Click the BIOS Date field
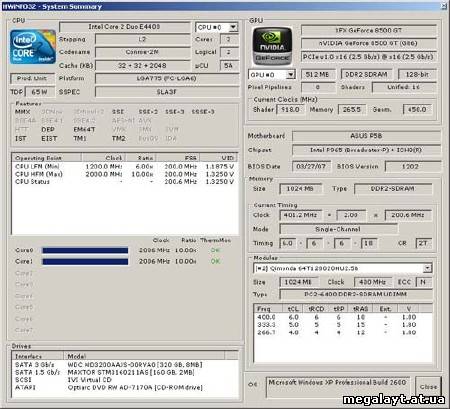The image size is (450, 409). [311, 166]
